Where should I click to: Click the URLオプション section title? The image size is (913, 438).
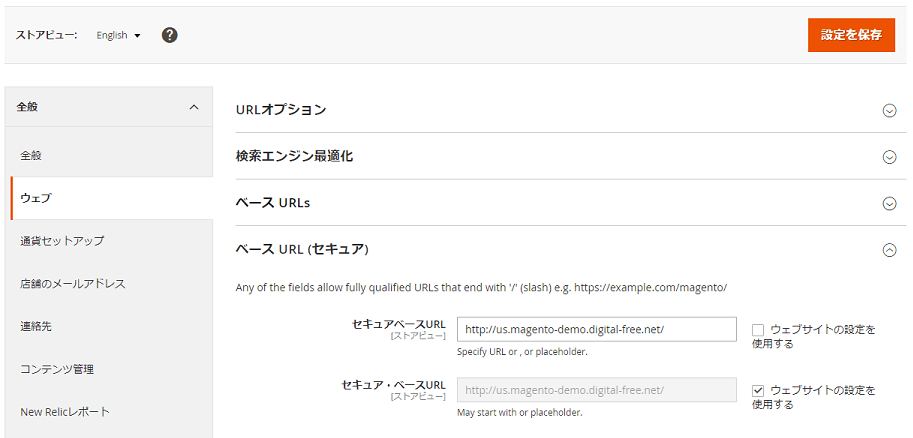281,110
